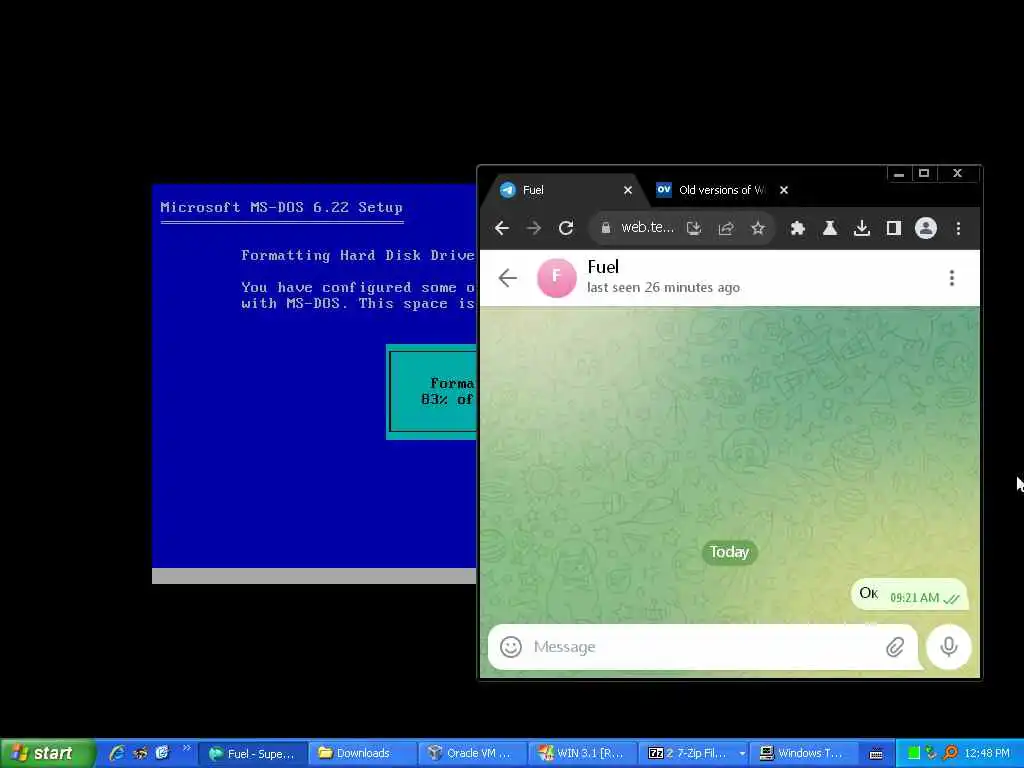Click the 83% formatting progress box
Screen dimensions: 1024x768
point(432,392)
